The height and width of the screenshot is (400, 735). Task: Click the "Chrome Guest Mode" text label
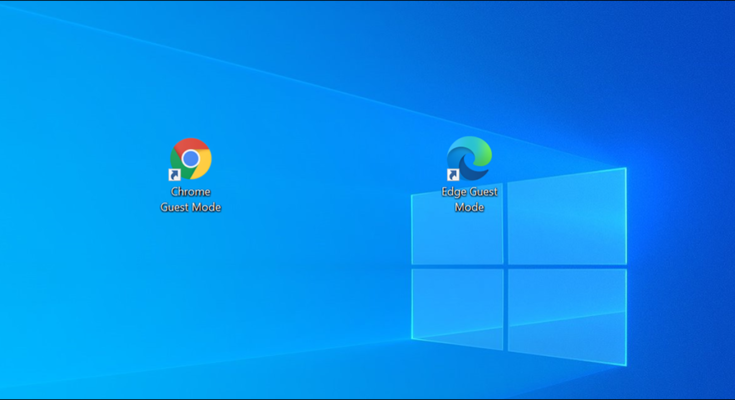pos(190,199)
